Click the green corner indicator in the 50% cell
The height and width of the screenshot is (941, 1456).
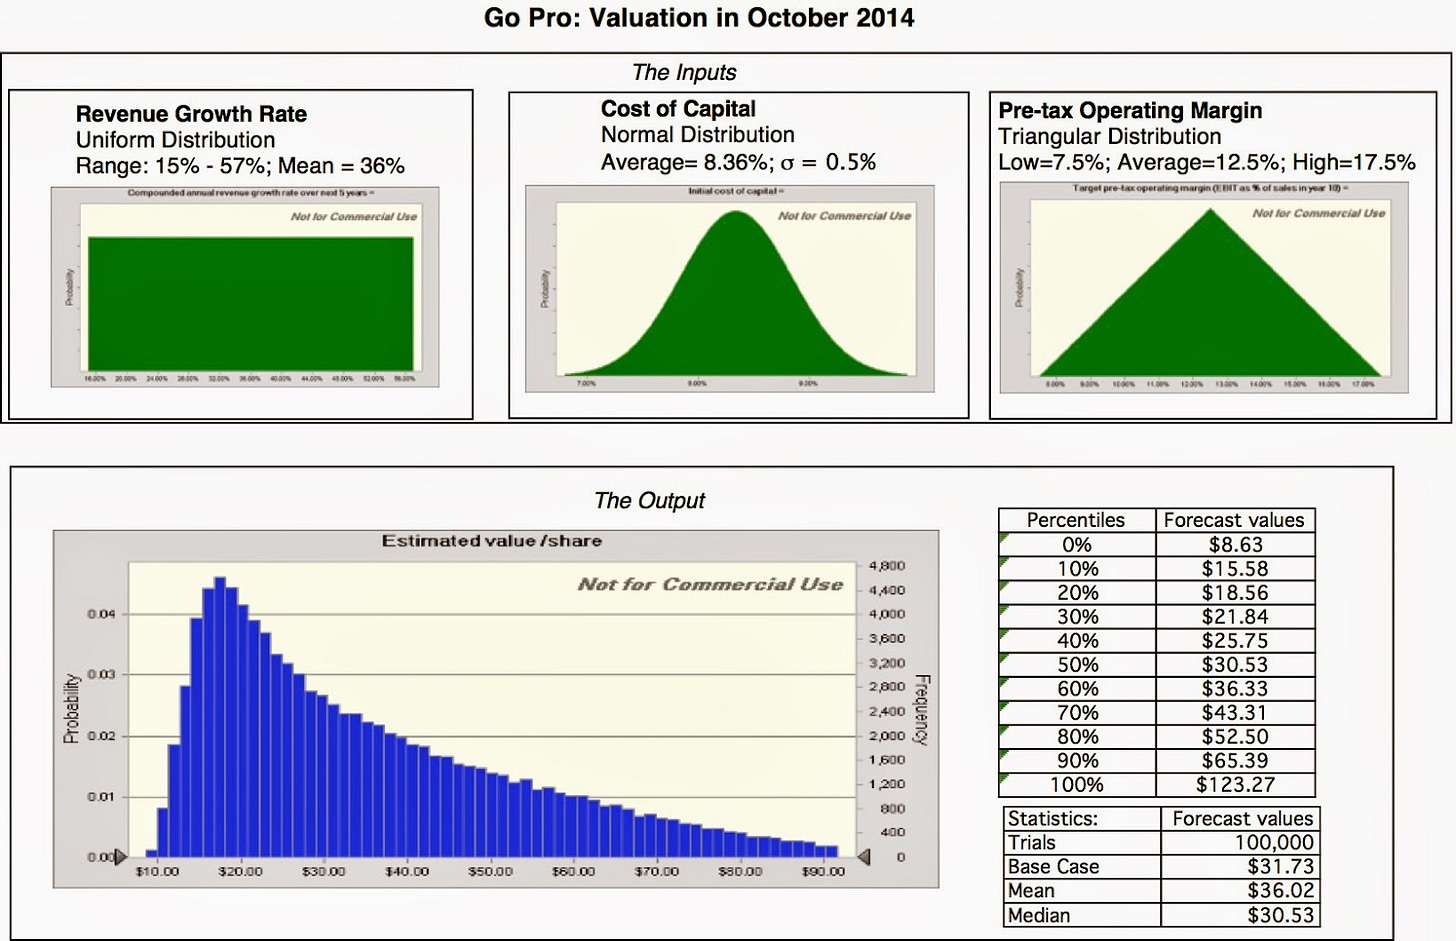tap(1004, 659)
